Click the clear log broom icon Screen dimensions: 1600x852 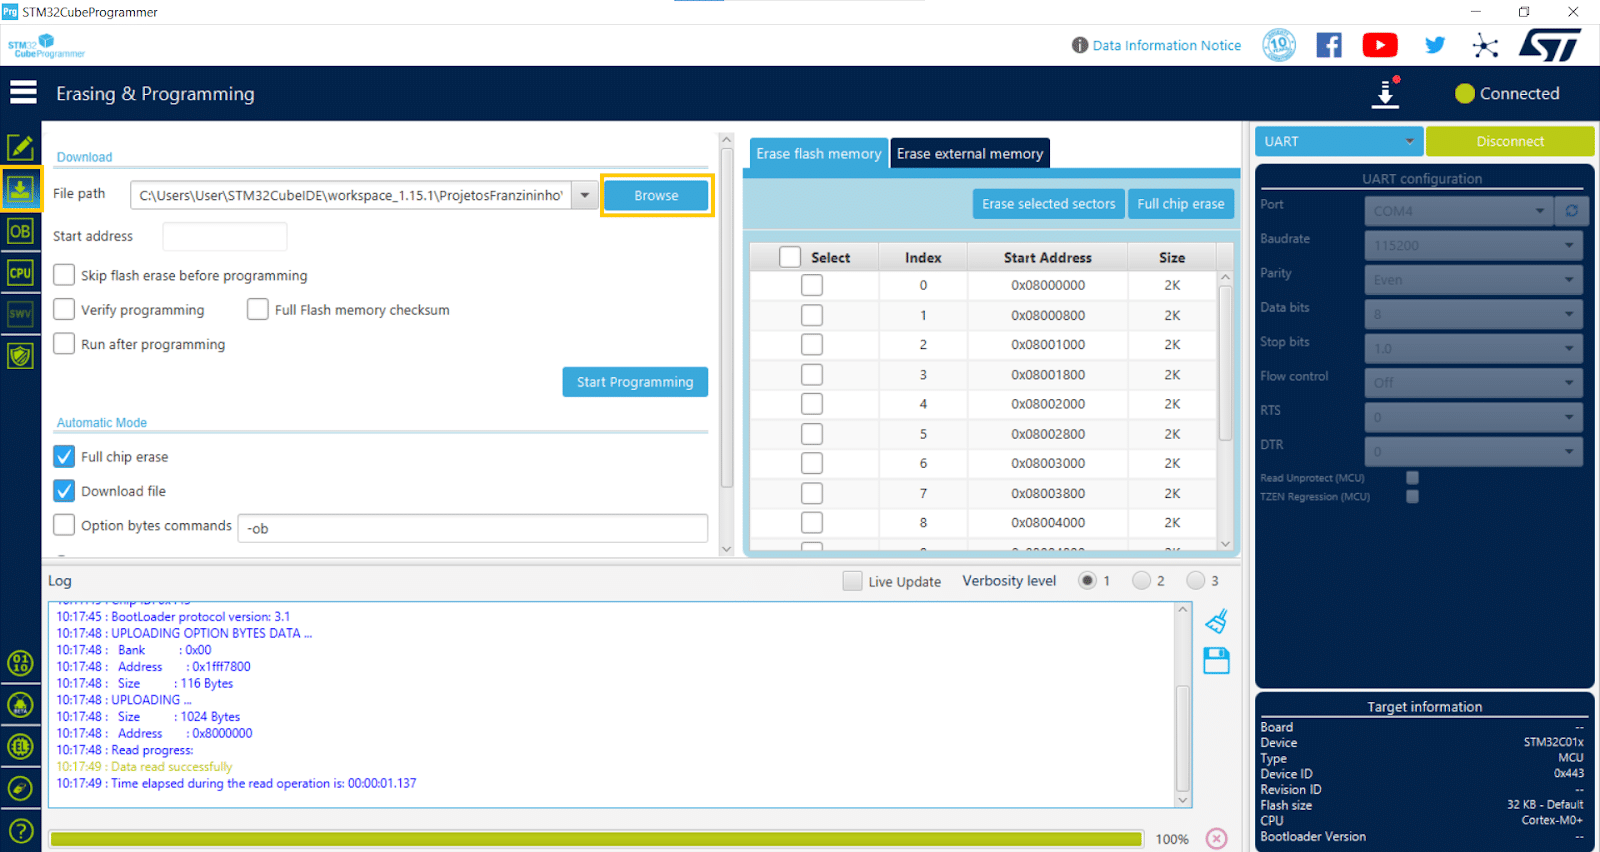point(1216,622)
